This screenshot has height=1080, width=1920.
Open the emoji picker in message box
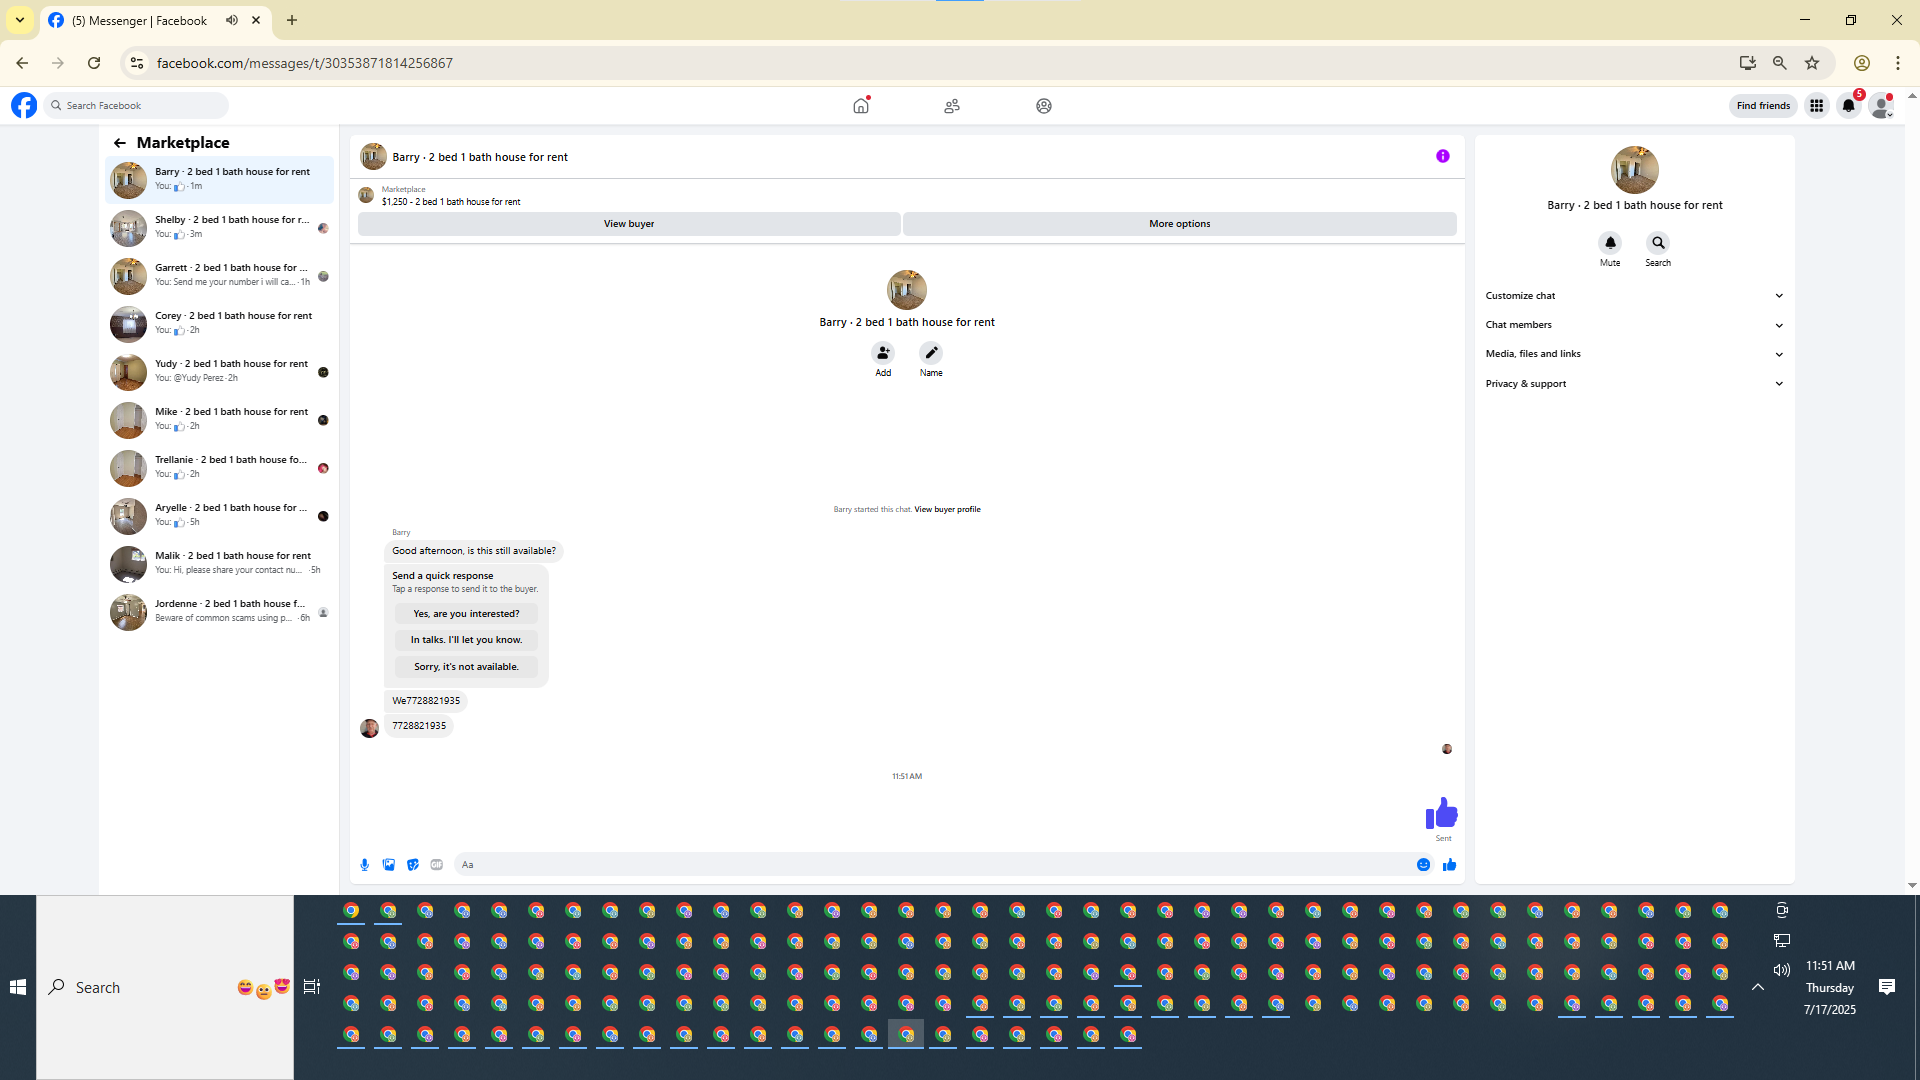coord(1423,865)
